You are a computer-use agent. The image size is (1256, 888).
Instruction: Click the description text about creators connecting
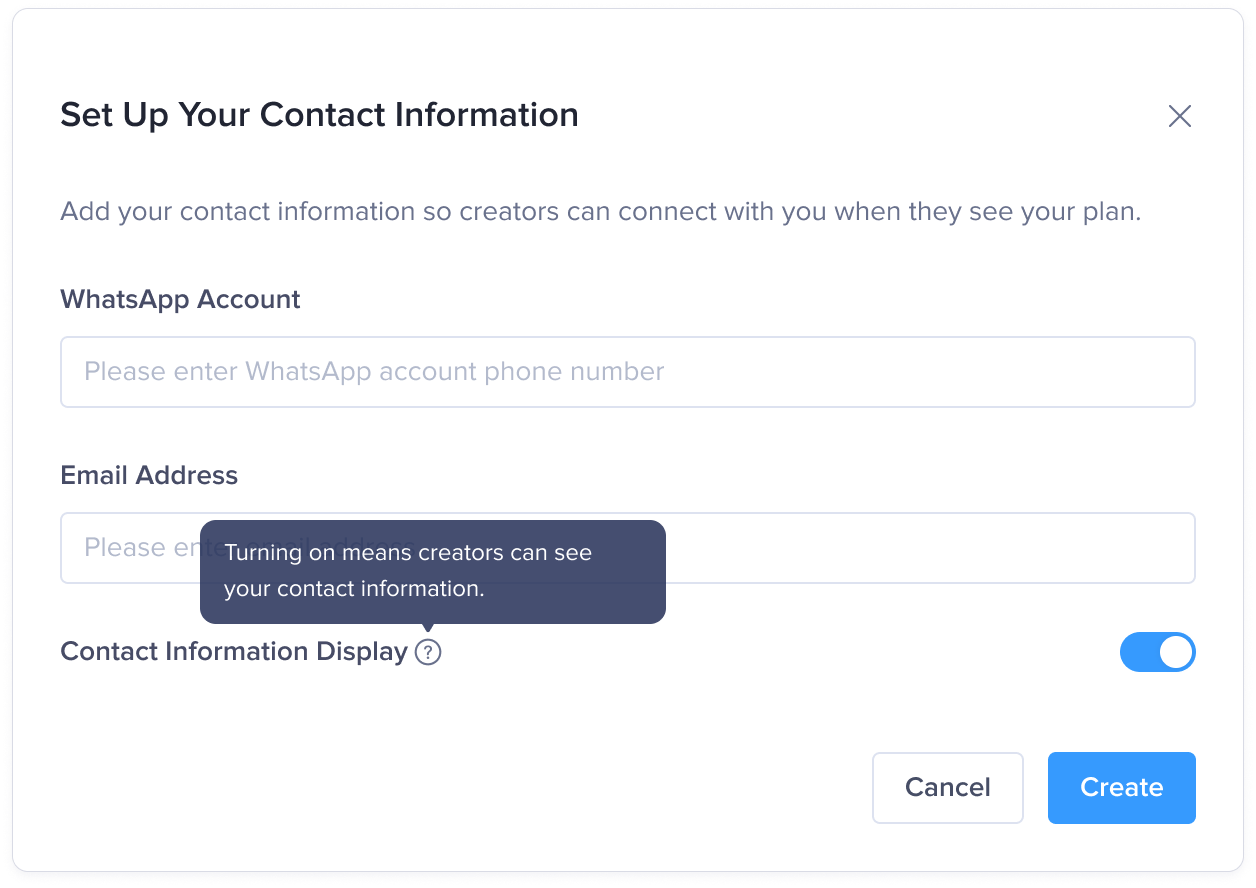pos(600,212)
